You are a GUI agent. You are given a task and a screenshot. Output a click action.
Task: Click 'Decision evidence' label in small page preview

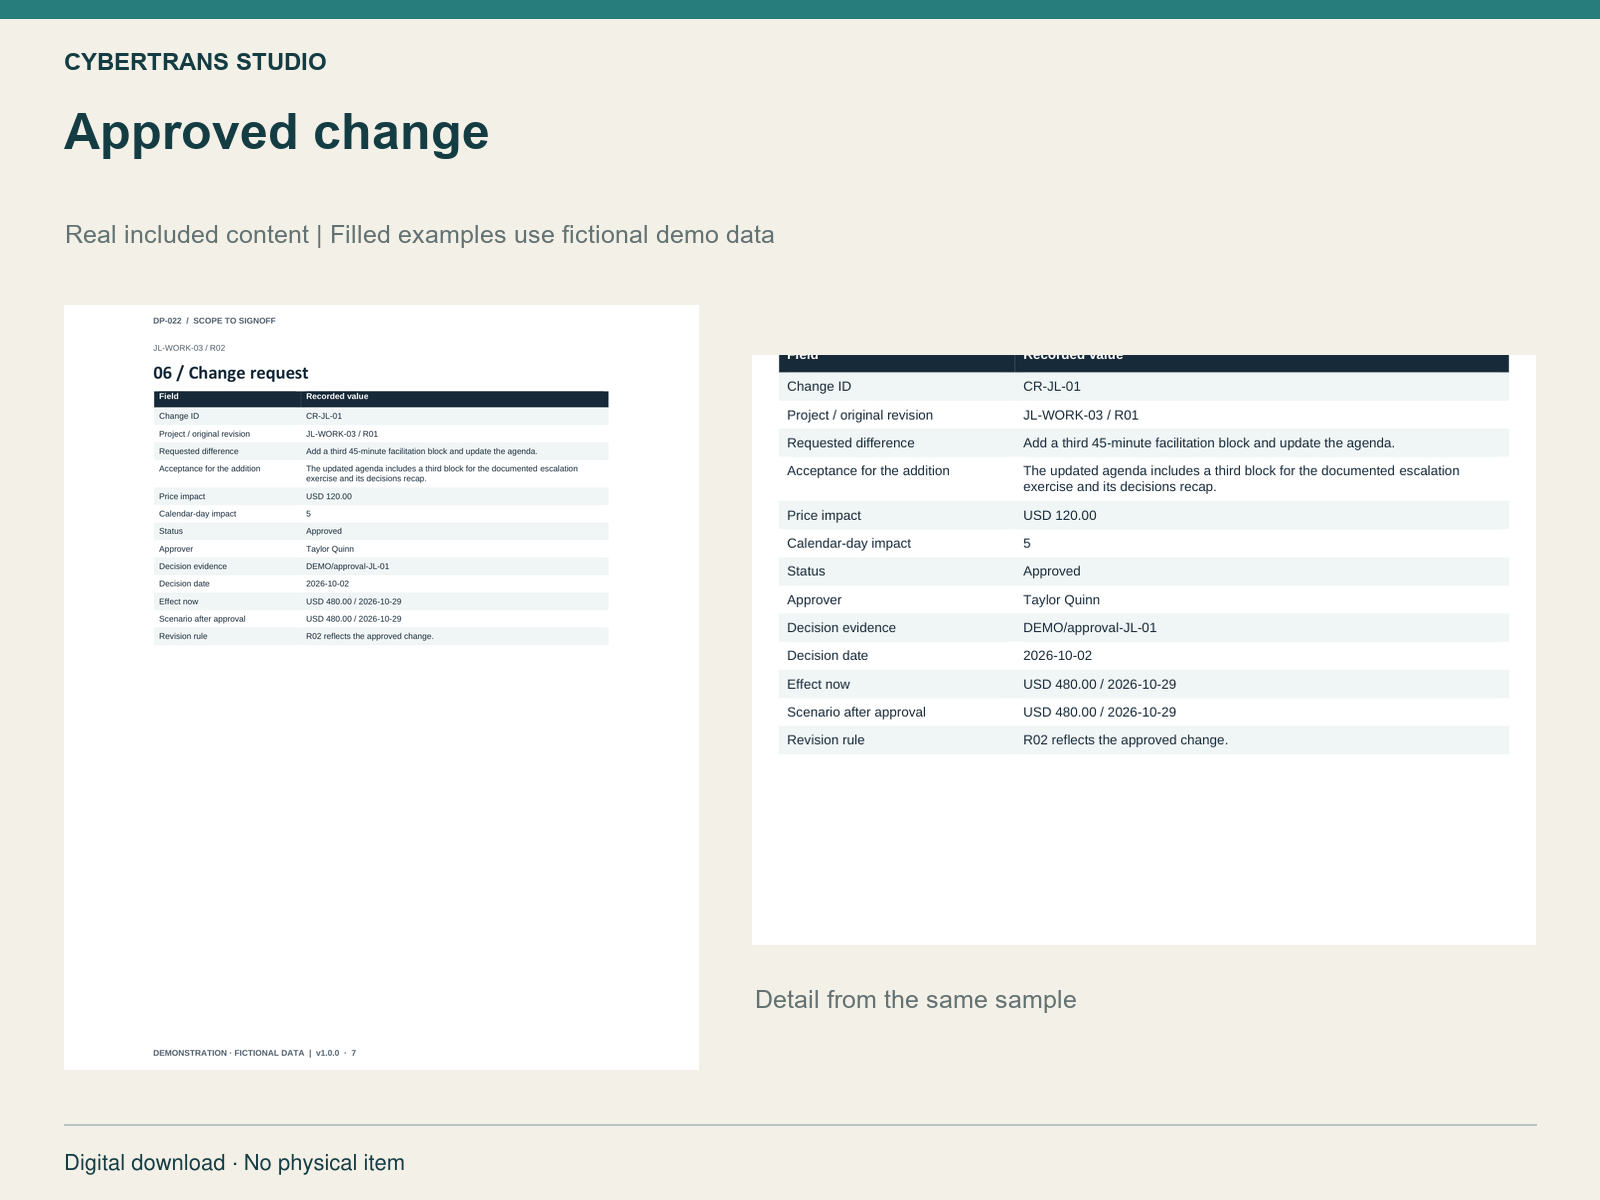click(x=193, y=567)
